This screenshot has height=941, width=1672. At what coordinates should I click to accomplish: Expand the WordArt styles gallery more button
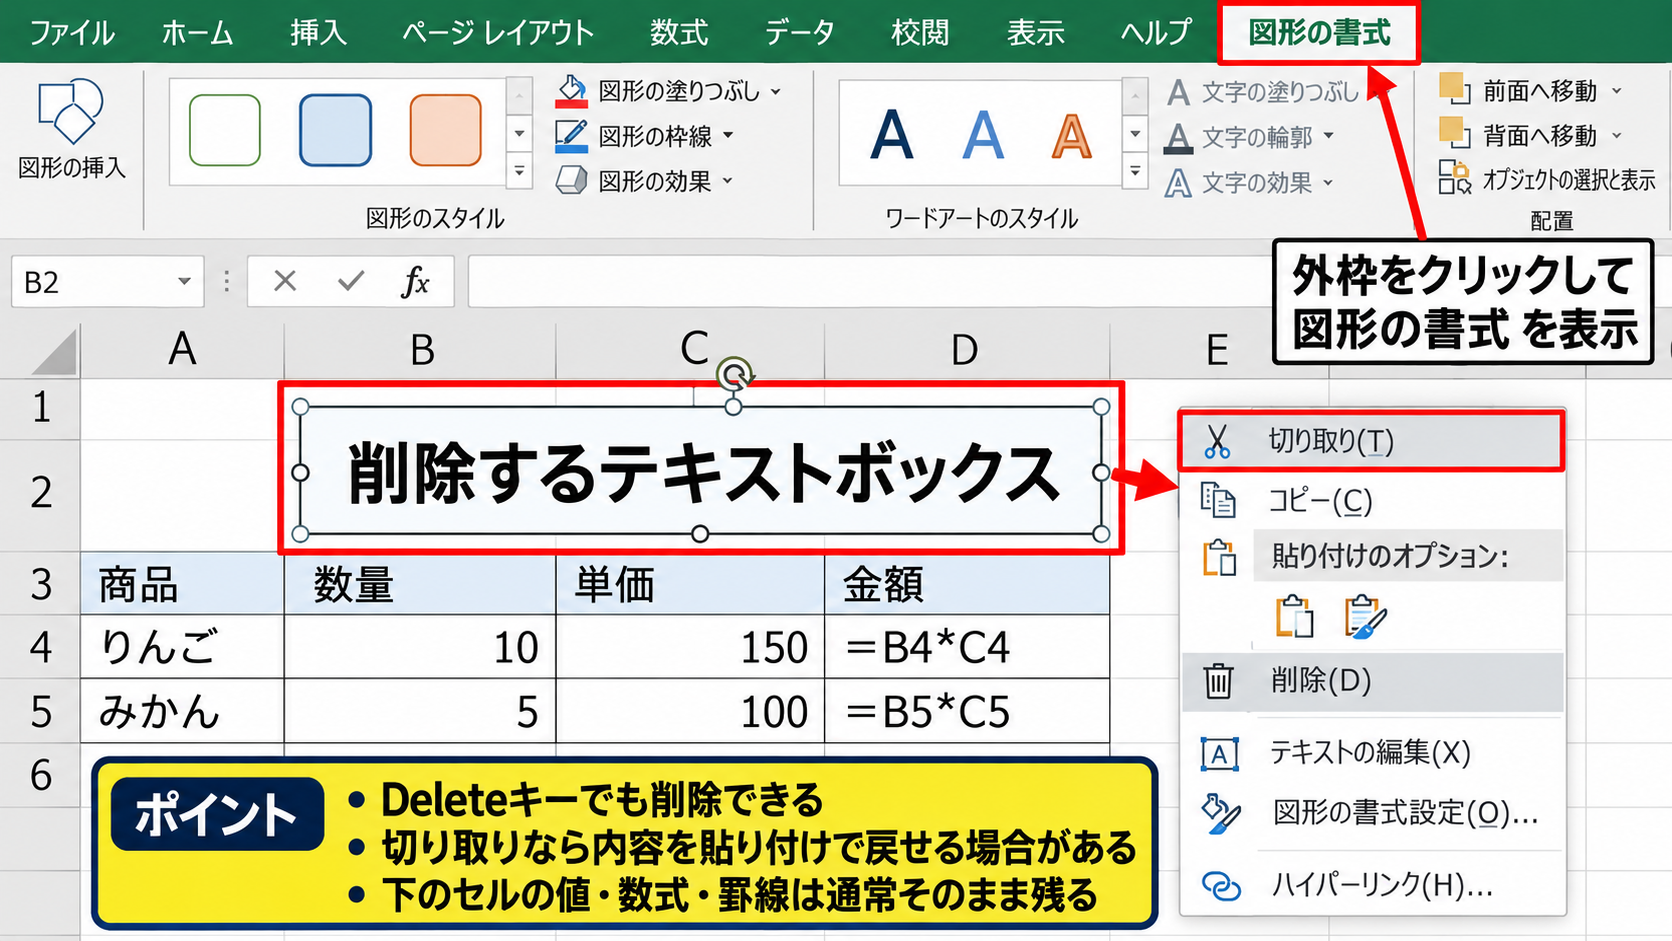click(x=1135, y=172)
